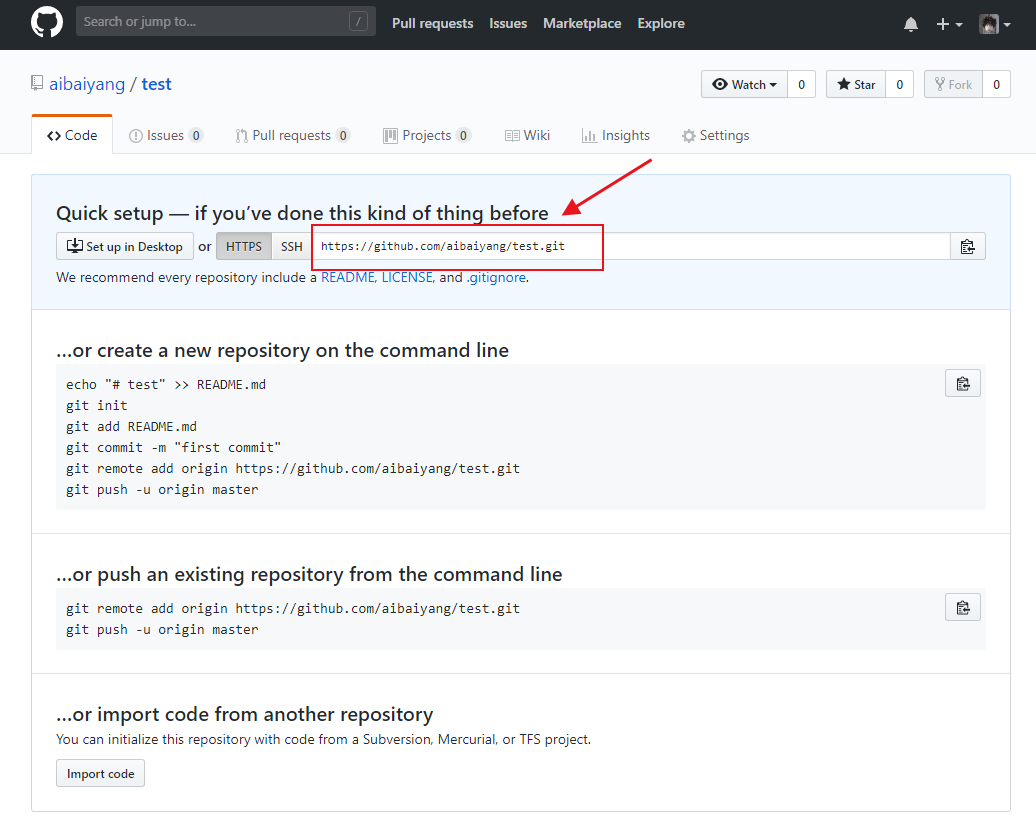Click the Import code button
1036x832 pixels.
coord(100,774)
